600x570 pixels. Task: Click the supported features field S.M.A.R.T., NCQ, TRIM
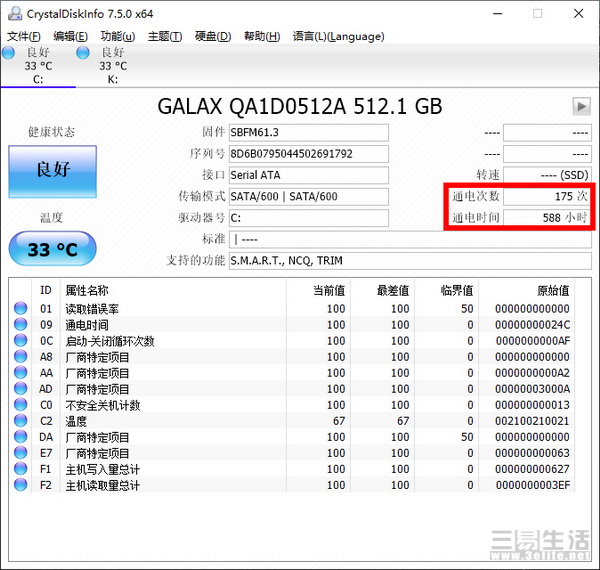click(x=410, y=261)
